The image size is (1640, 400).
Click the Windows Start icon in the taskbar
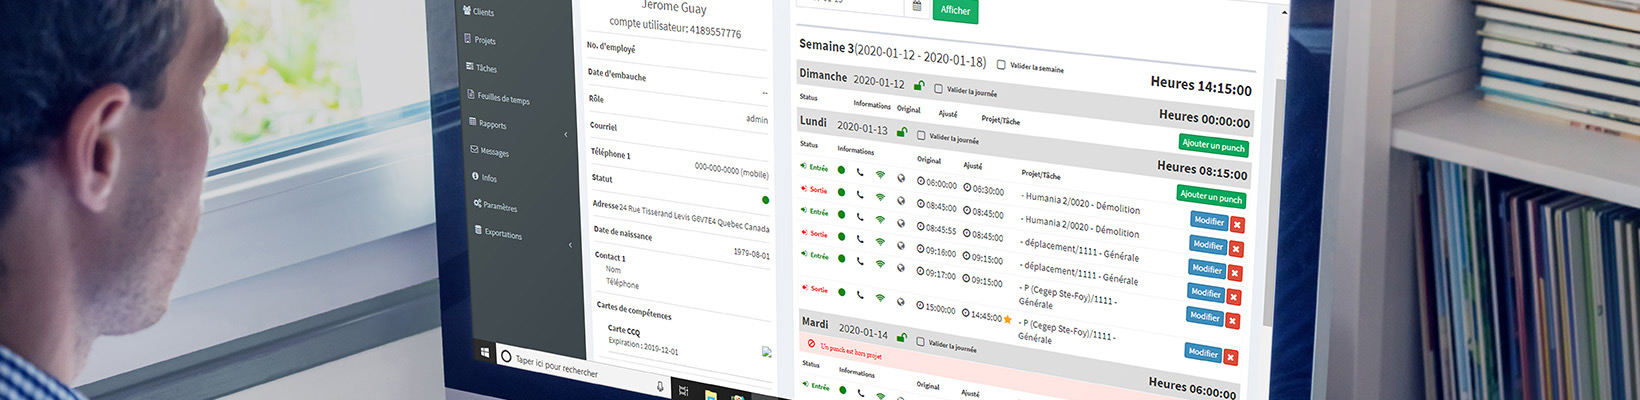pyautogui.click(x=485, y=353)
